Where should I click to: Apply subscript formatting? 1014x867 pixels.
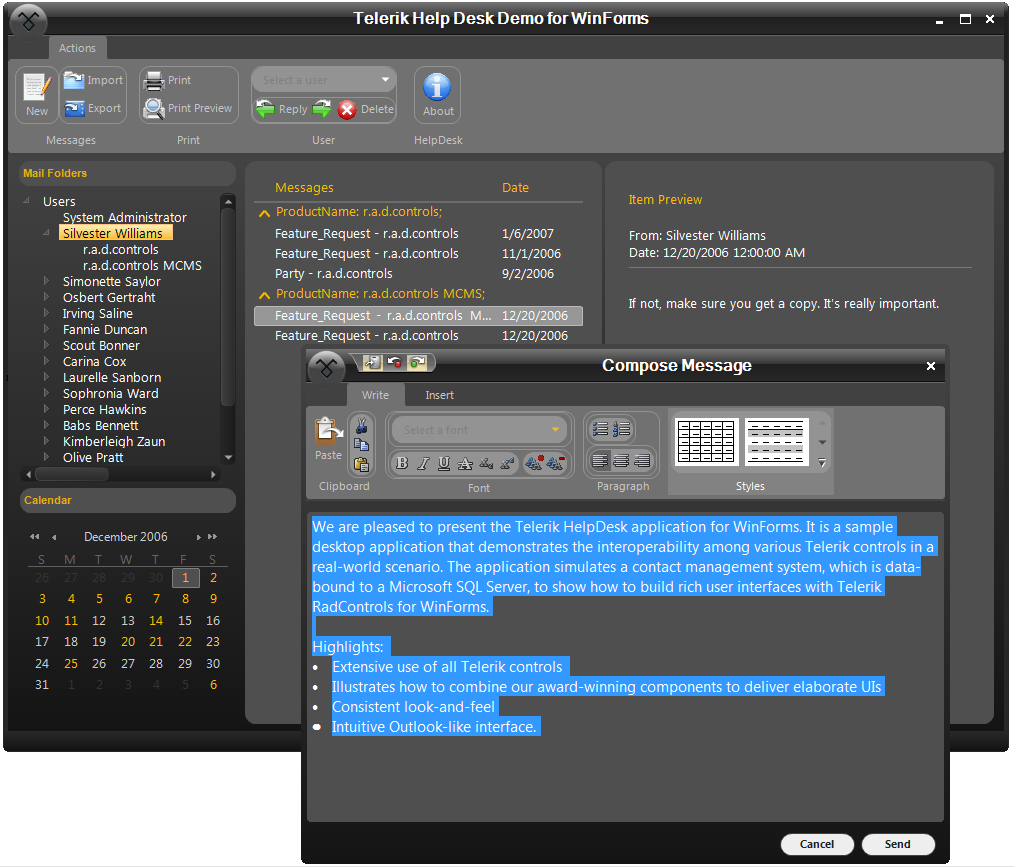point(486,463)
